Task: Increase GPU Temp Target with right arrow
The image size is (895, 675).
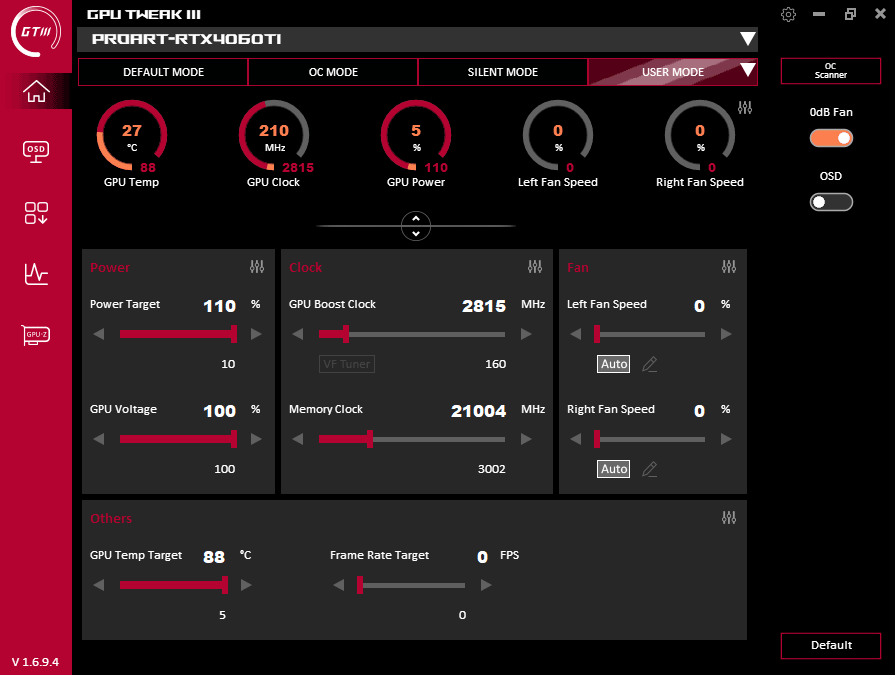Action: coord(246,585)
